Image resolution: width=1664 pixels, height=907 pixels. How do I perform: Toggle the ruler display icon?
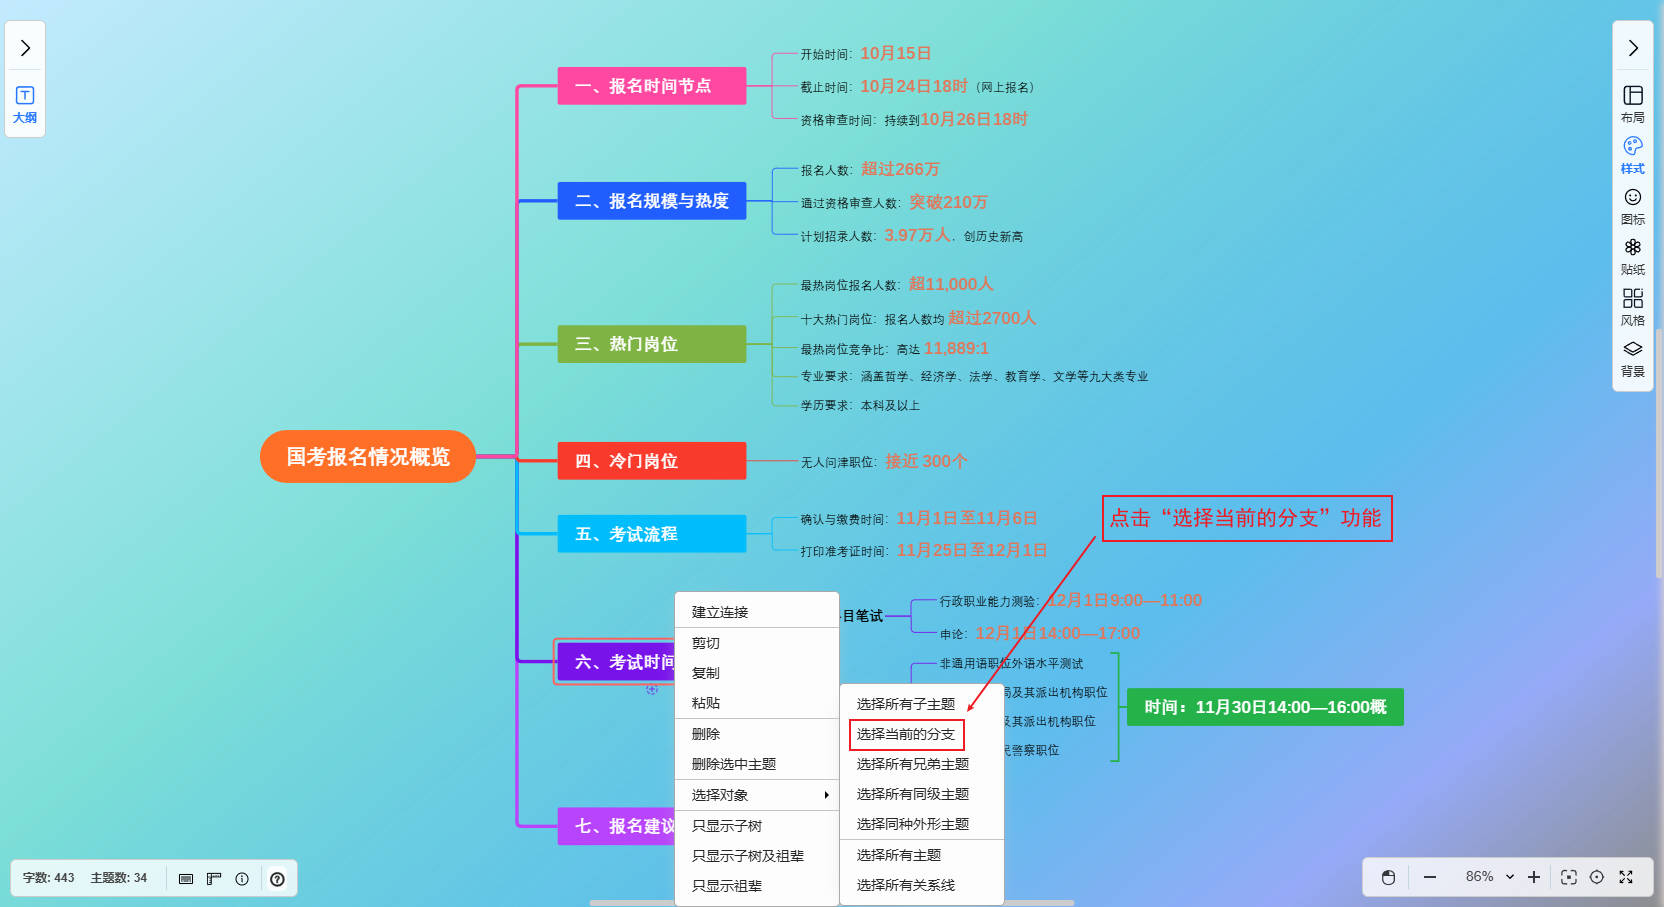214,879
